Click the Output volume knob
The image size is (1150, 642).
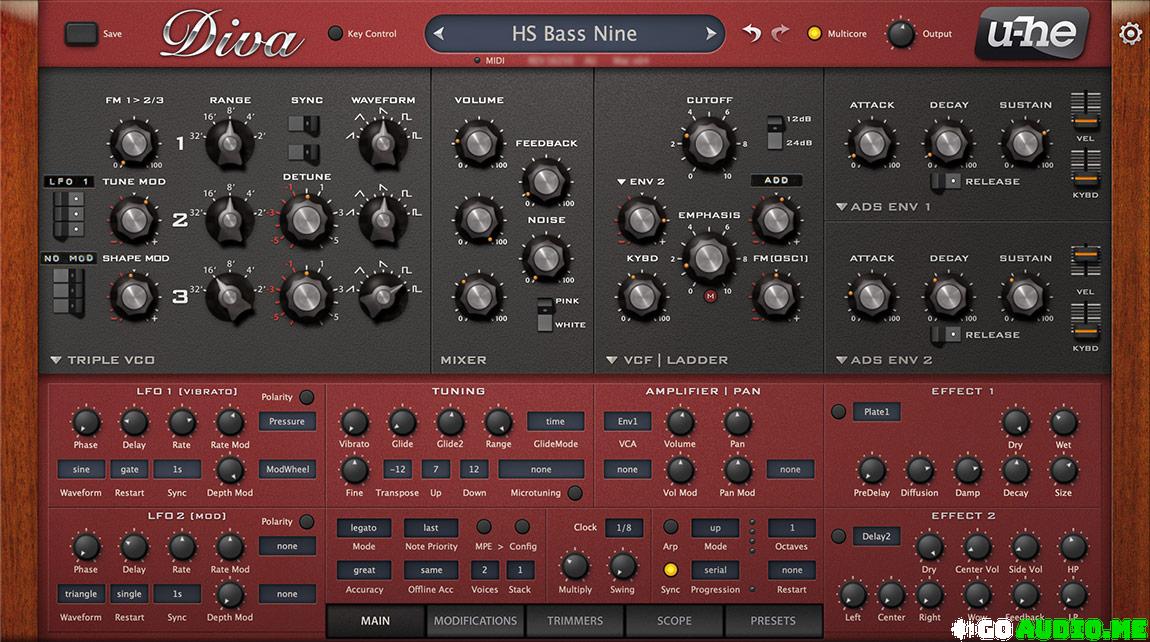coord(901,34)
